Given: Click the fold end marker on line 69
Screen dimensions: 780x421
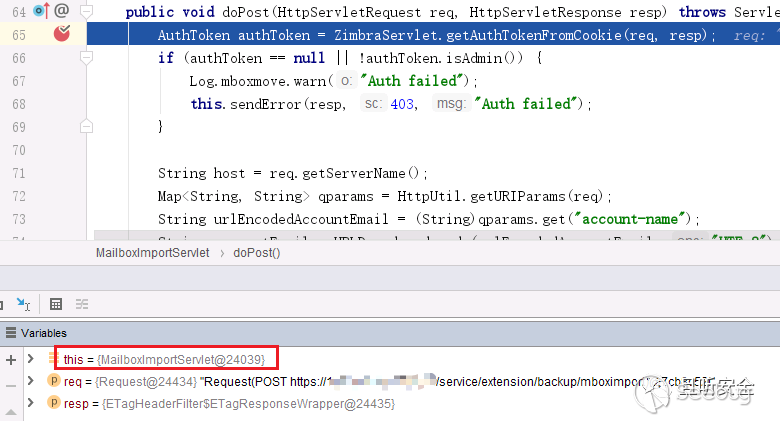Looking at the screenshot, I should [86, 126].
